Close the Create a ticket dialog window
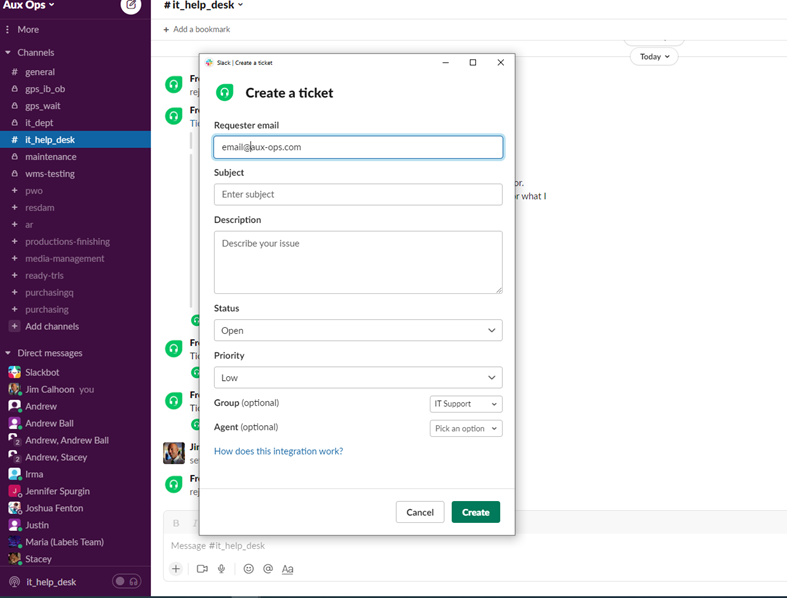This screenshot has width=787, height=598. tap(500, 62)
